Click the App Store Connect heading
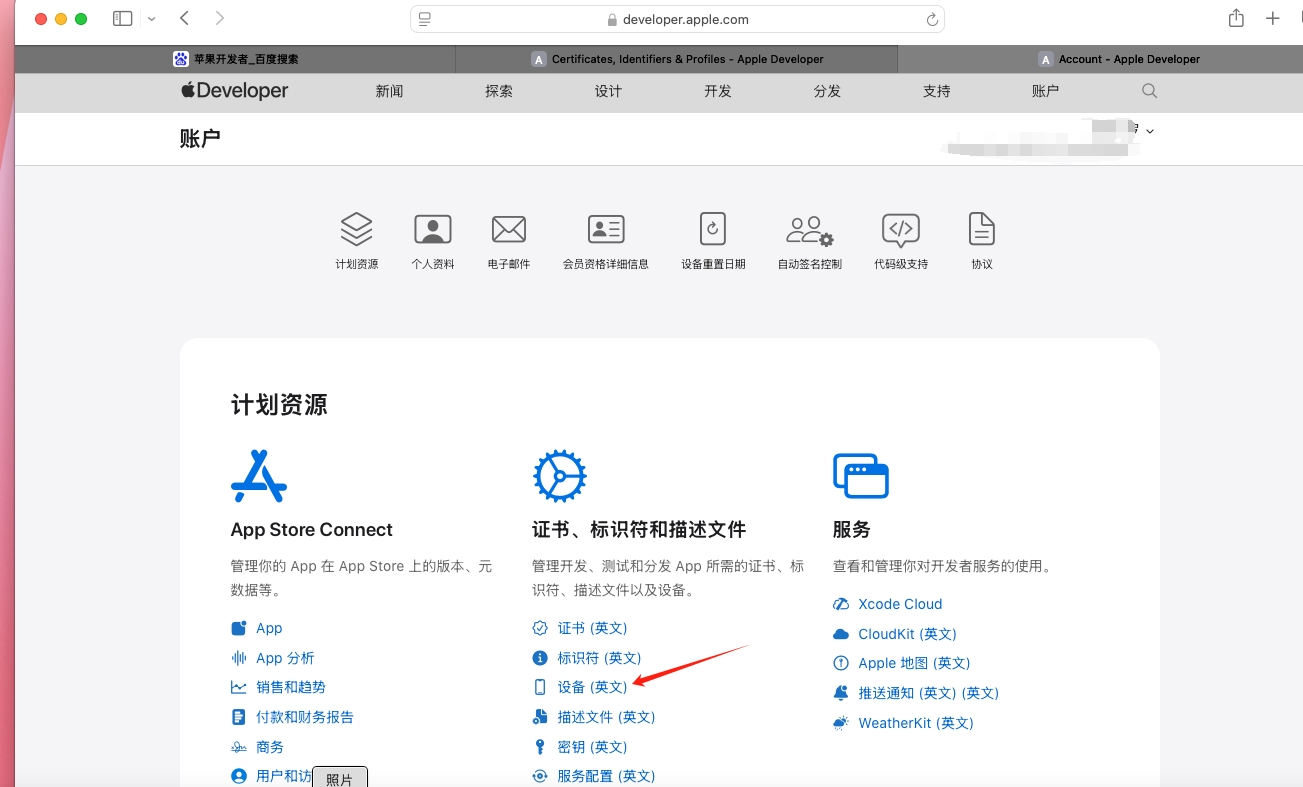The width and height of the screenshot is (1303, 787). (312, 530)
